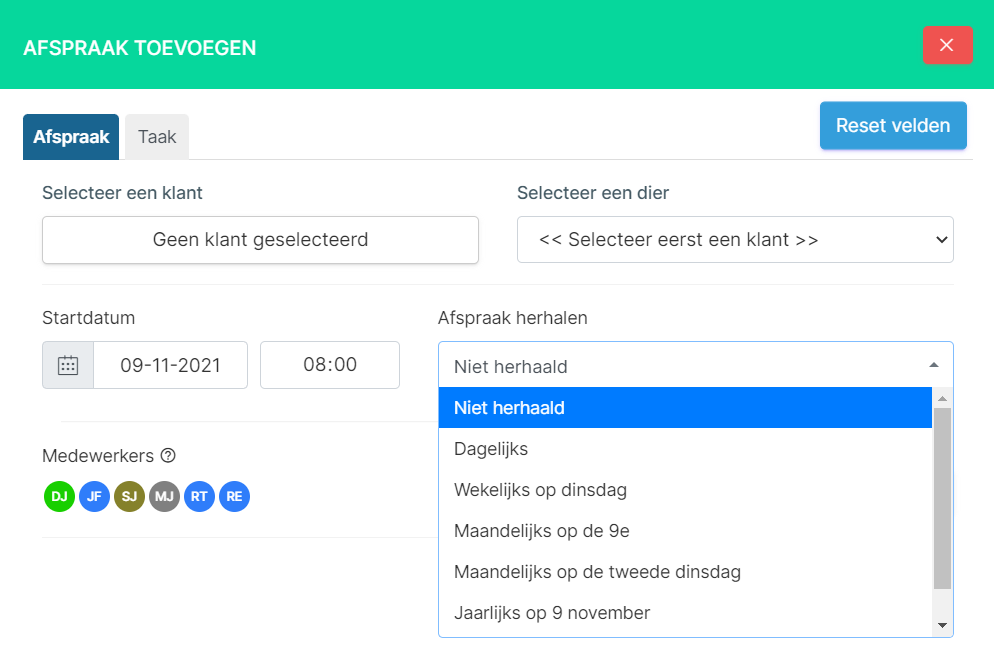Select employee avatar SJ

click(129, 496)
